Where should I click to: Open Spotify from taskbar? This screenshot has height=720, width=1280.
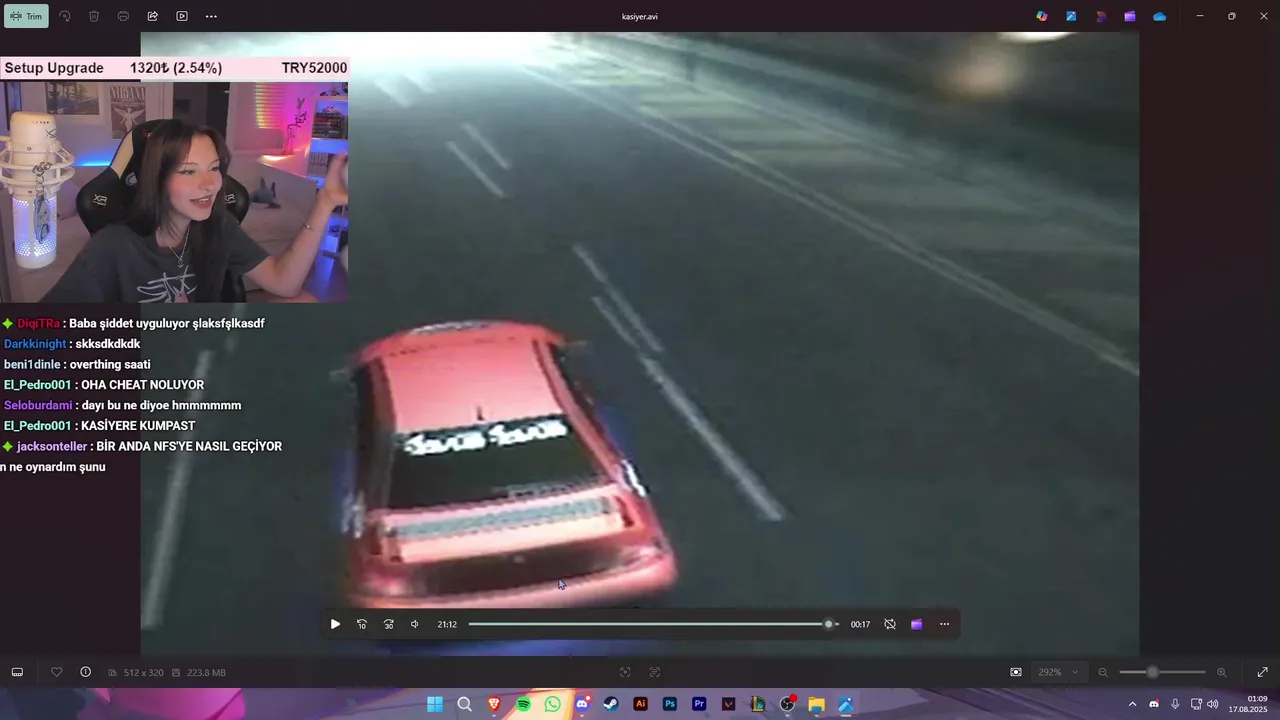tap(523, 704)
